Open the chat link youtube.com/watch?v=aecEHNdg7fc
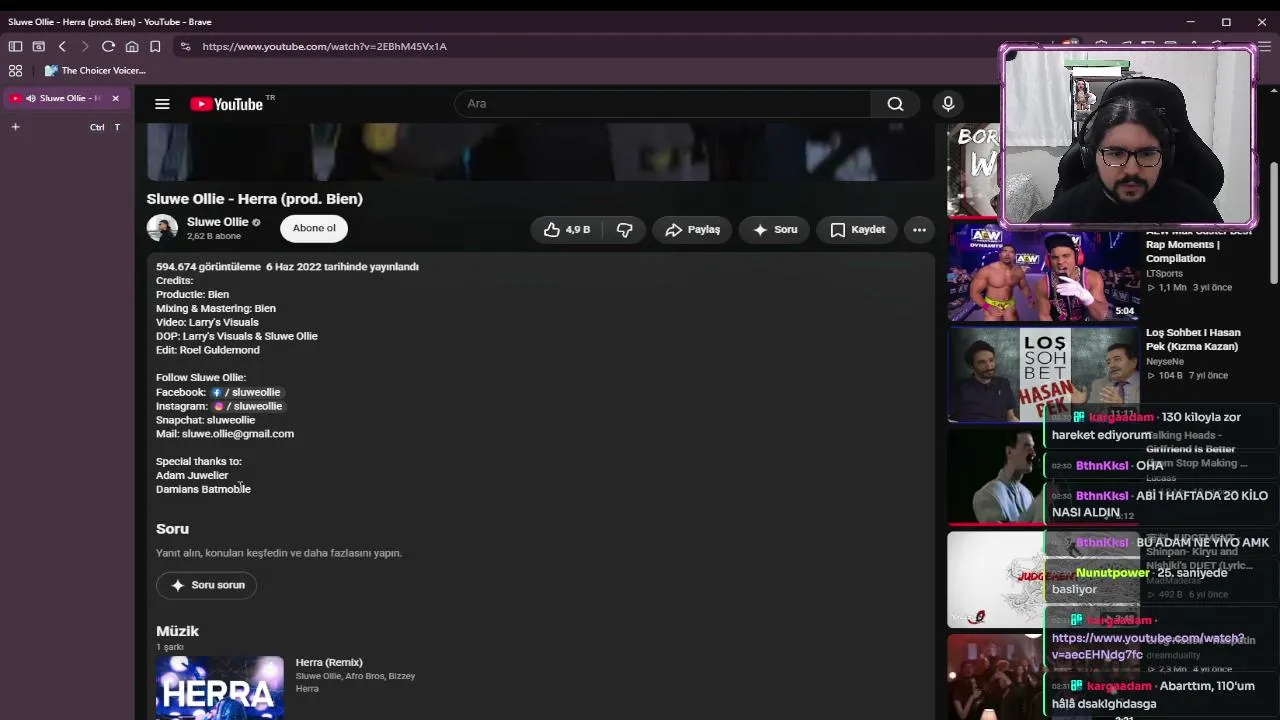Screen dimensions: 1280x720 click(x=1148, y=646)
